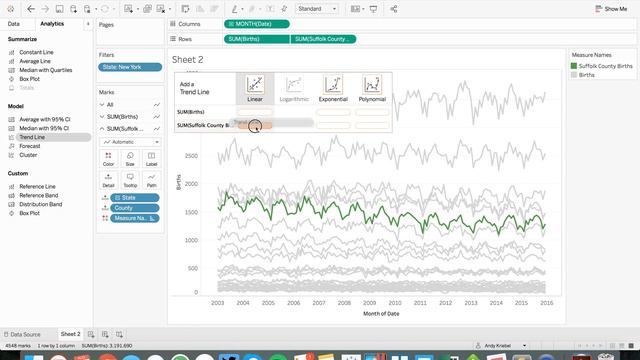Collapse the SUM(Suffolk...) marks section

102,129
